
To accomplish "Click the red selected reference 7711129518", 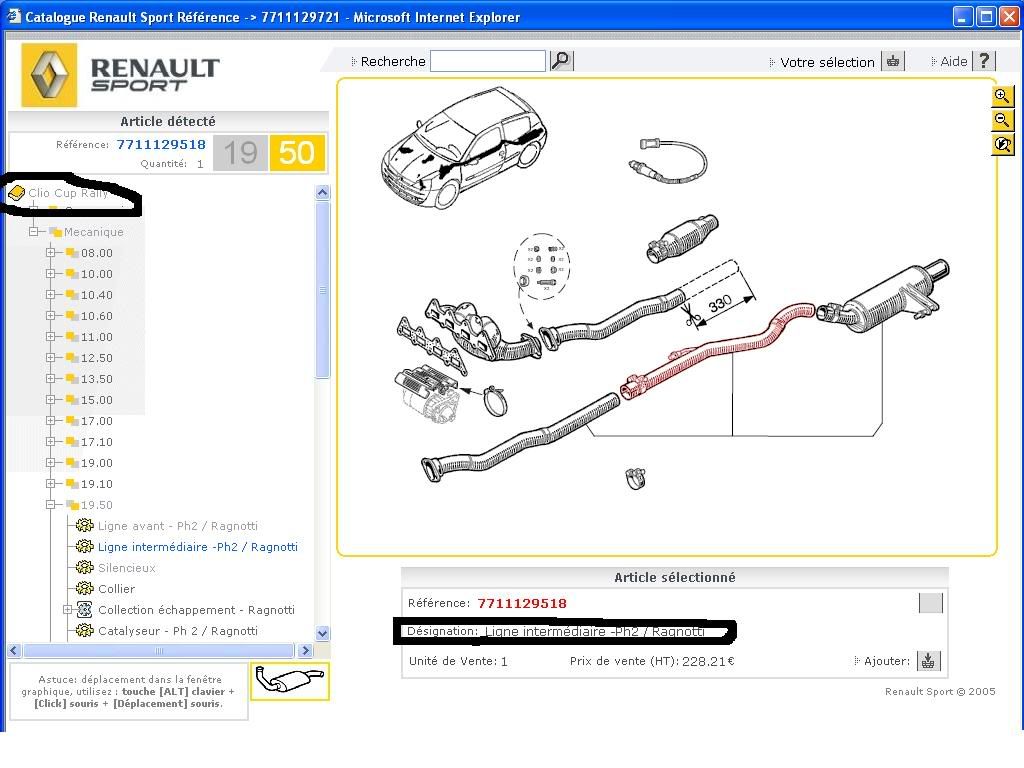I will 522,603.
